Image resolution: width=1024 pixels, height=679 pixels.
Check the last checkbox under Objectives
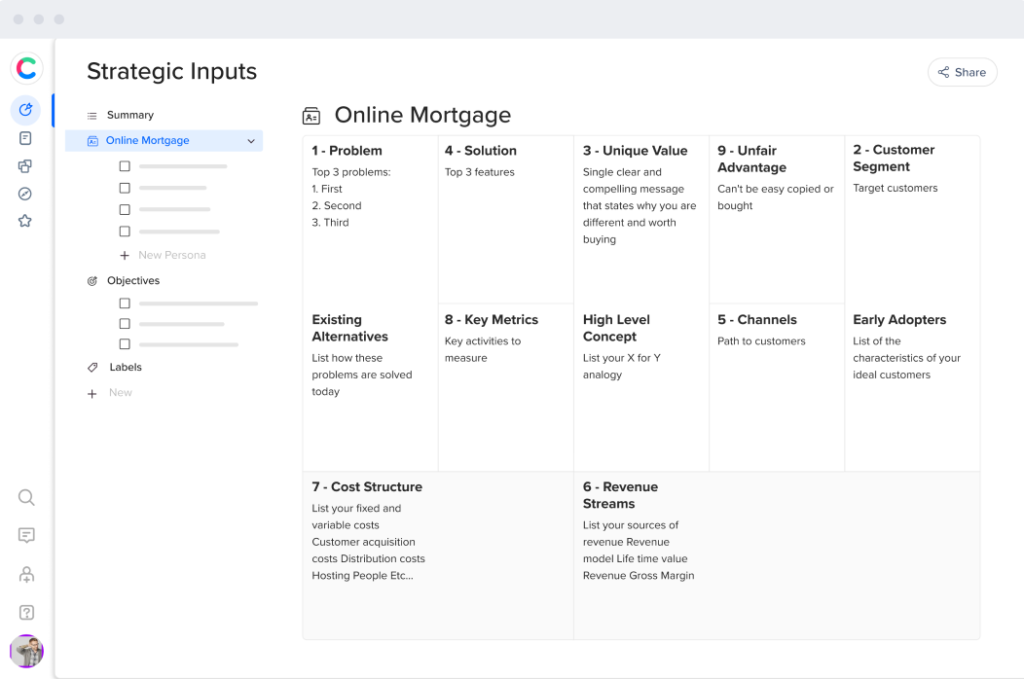(124, 345)
